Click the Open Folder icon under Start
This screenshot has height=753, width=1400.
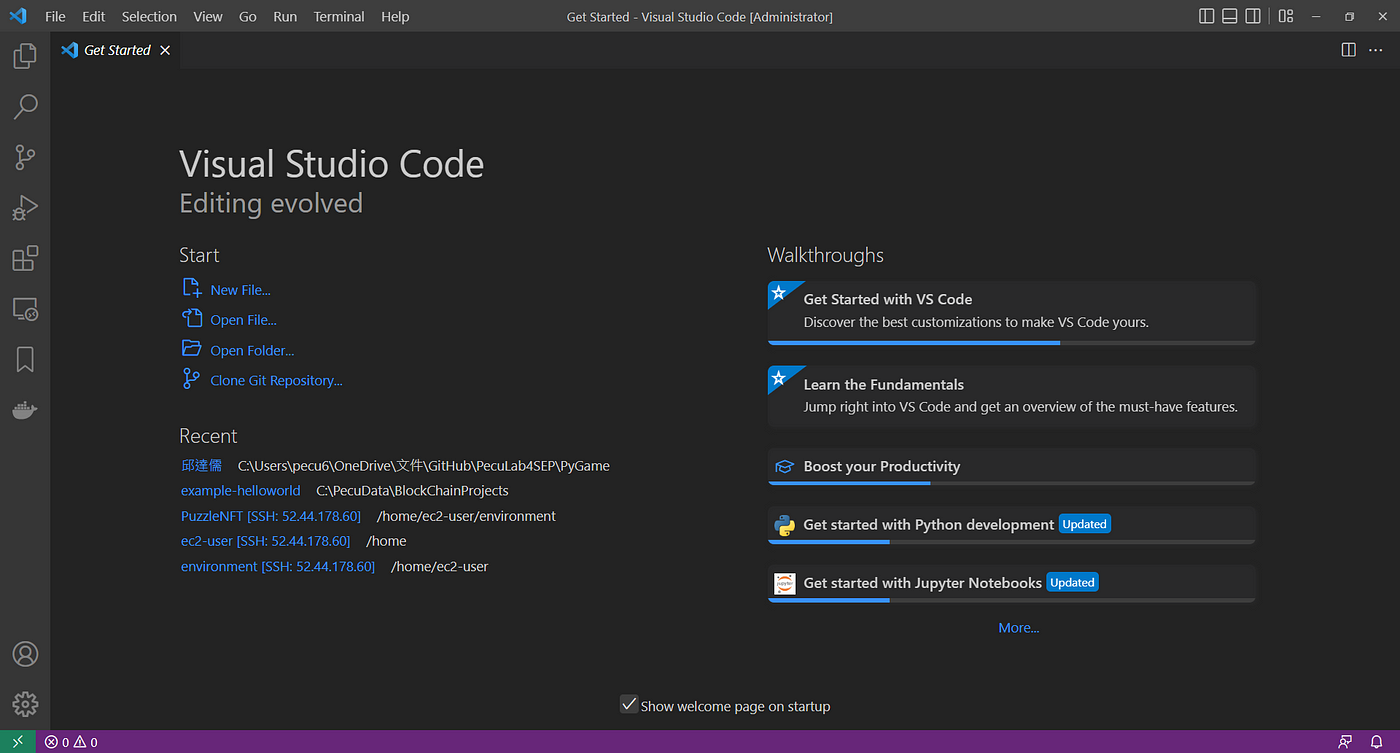(x=192, y=348)
